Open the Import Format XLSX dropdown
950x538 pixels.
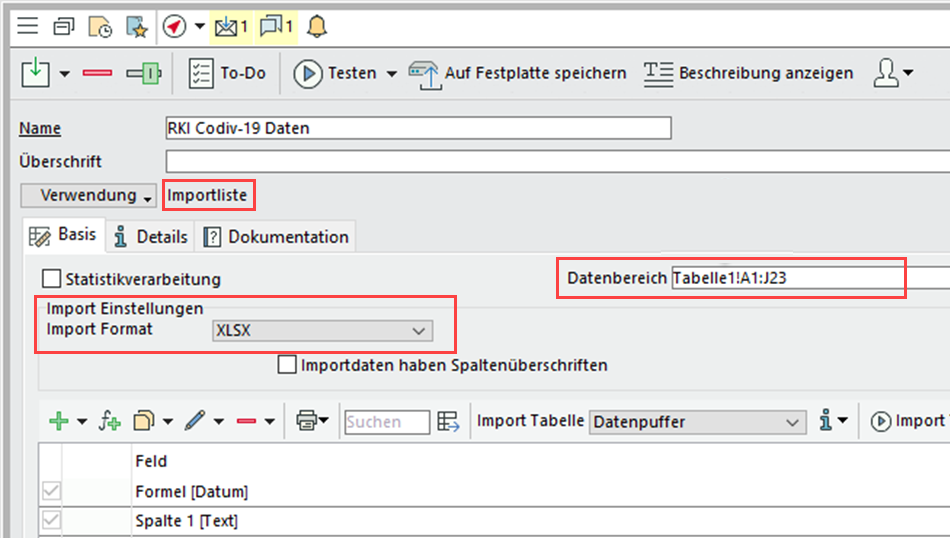pyautogui.click(x=321, y=331)
